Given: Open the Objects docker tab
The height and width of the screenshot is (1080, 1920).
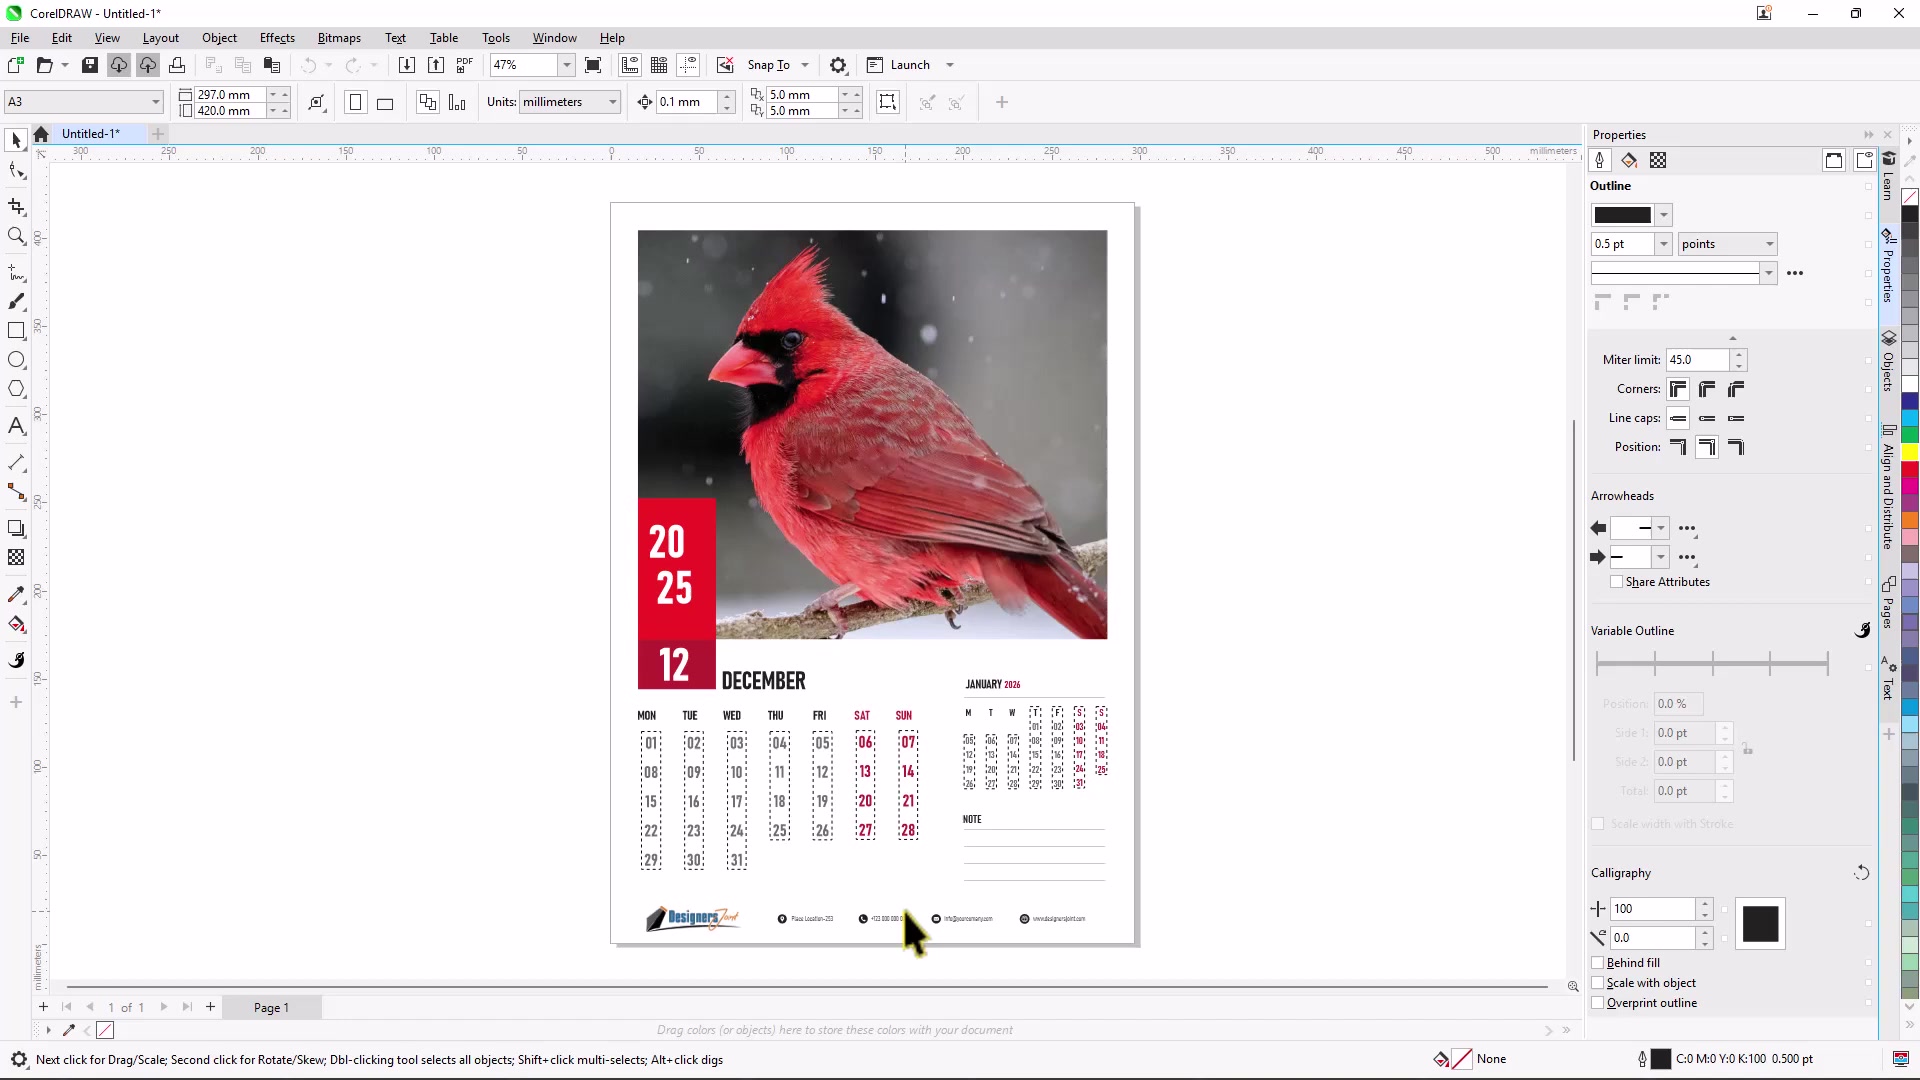Looking at the screenshot, I should [x=1888, y=362].
